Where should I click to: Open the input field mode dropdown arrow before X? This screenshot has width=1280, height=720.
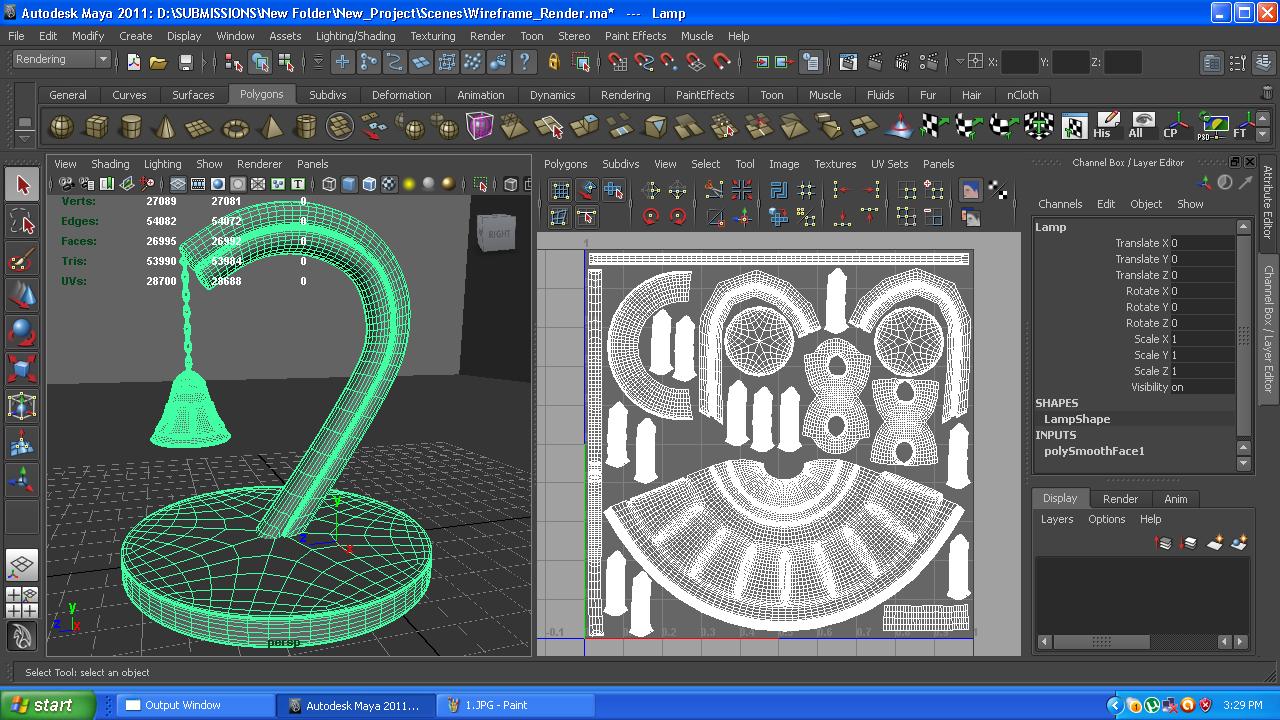pyautogui.click(x=960, y=62)
